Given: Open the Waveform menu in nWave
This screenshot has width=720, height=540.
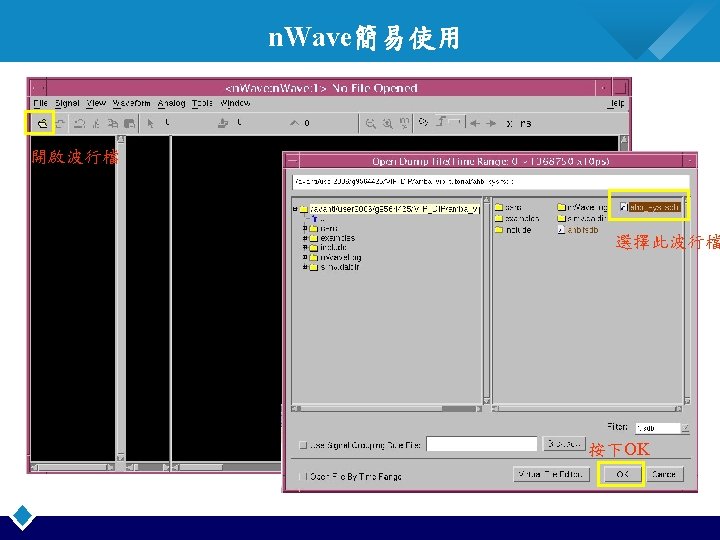Looking at the screenshot, I should [131, 103].
